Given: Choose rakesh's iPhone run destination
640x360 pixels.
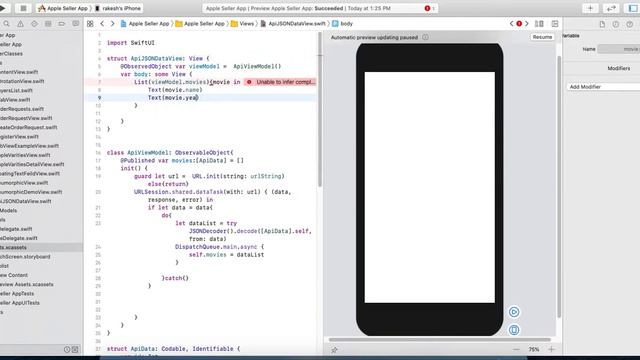Looking at the screenshot, I should pyautogui.click(x=118, y=8).
